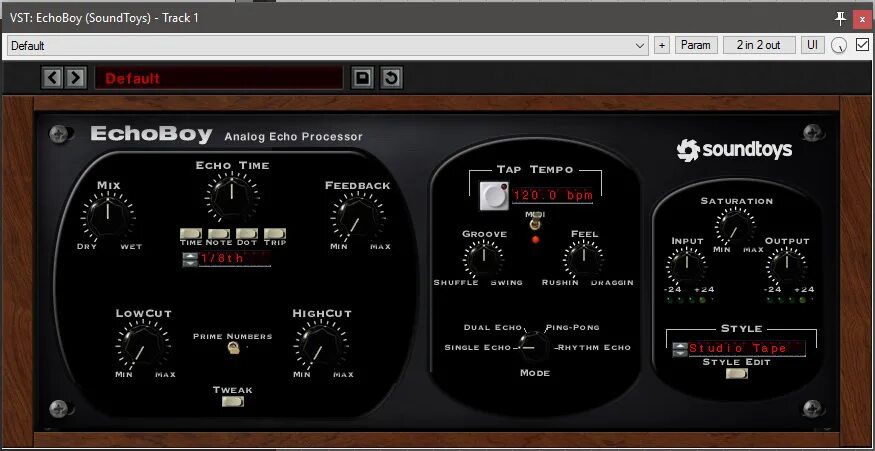Click the '2 in 2 out' routing button
The image size is (875, 451).
[759, 45]
